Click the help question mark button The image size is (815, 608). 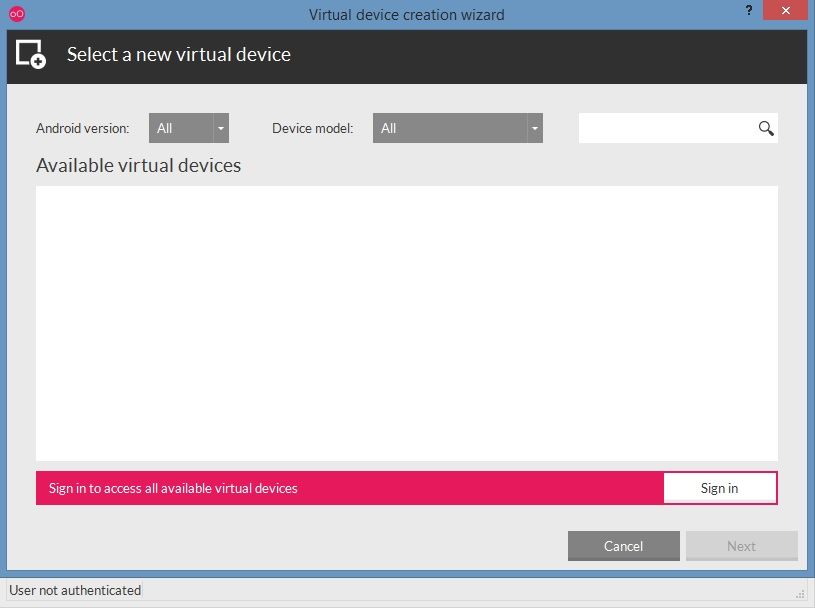[749, 11]
